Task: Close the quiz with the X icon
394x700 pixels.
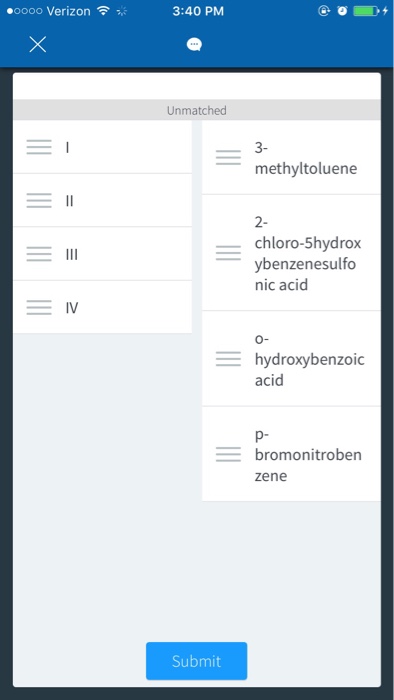Action: (38, 44)
